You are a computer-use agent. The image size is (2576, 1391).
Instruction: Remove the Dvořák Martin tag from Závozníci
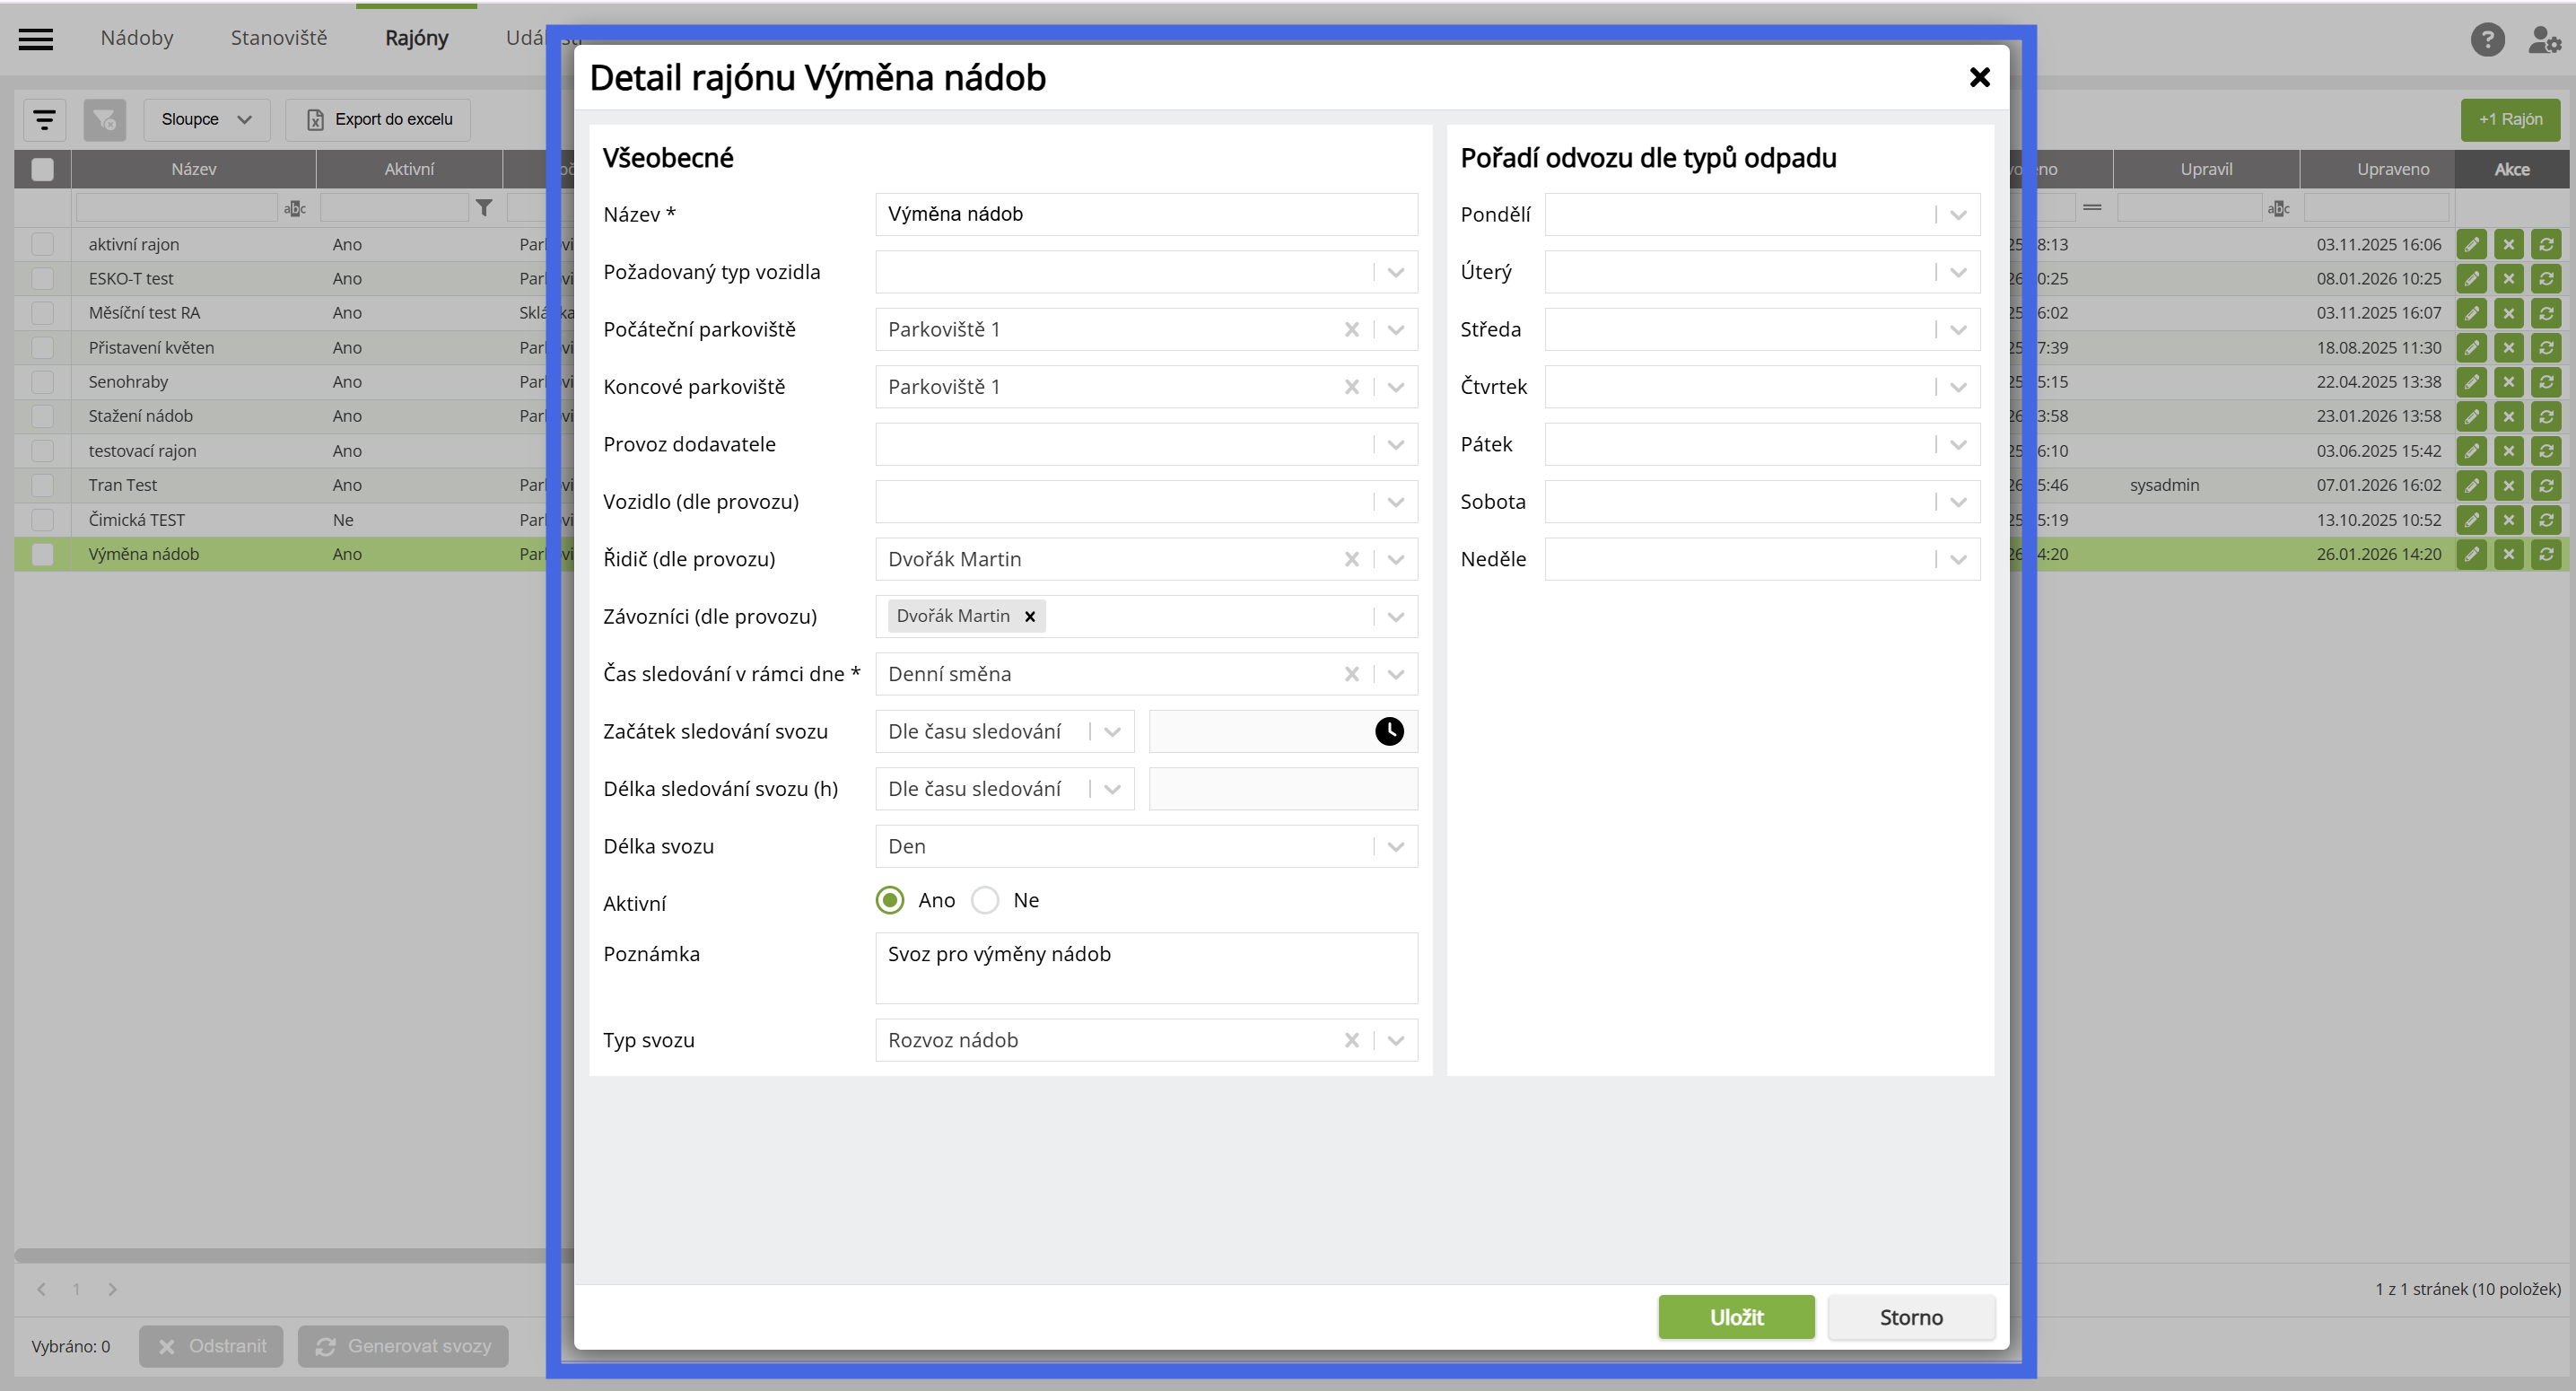(x=1029, y=616)
